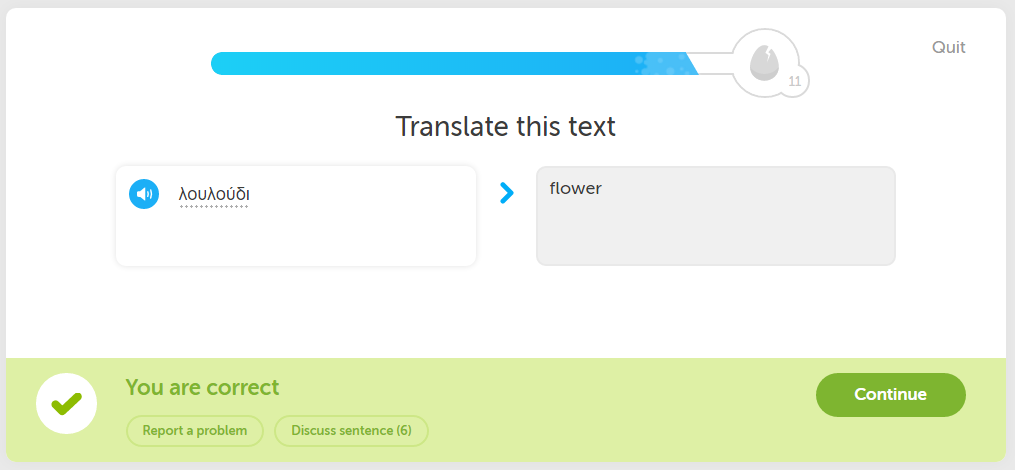The image size is (1015, 470).
Task: Quit the lesson
Action: 948,47
